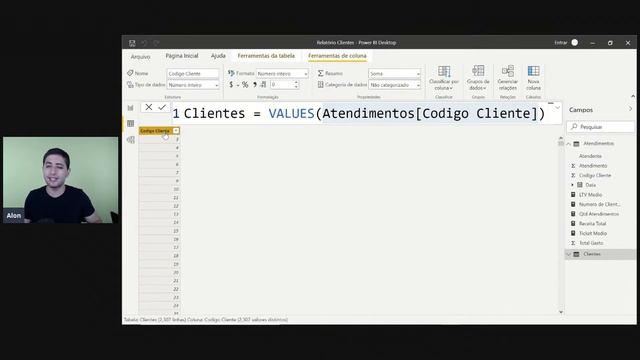Click the Codigo Cliente column header

tap(155, 131)
